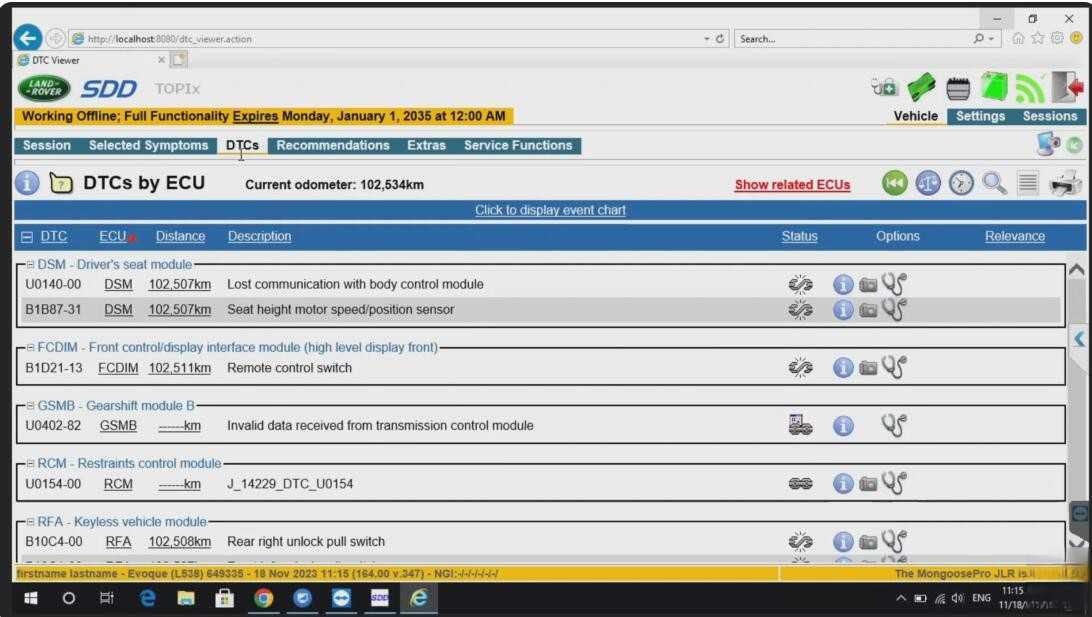Open the Sessions top menu

(1050, 116)
